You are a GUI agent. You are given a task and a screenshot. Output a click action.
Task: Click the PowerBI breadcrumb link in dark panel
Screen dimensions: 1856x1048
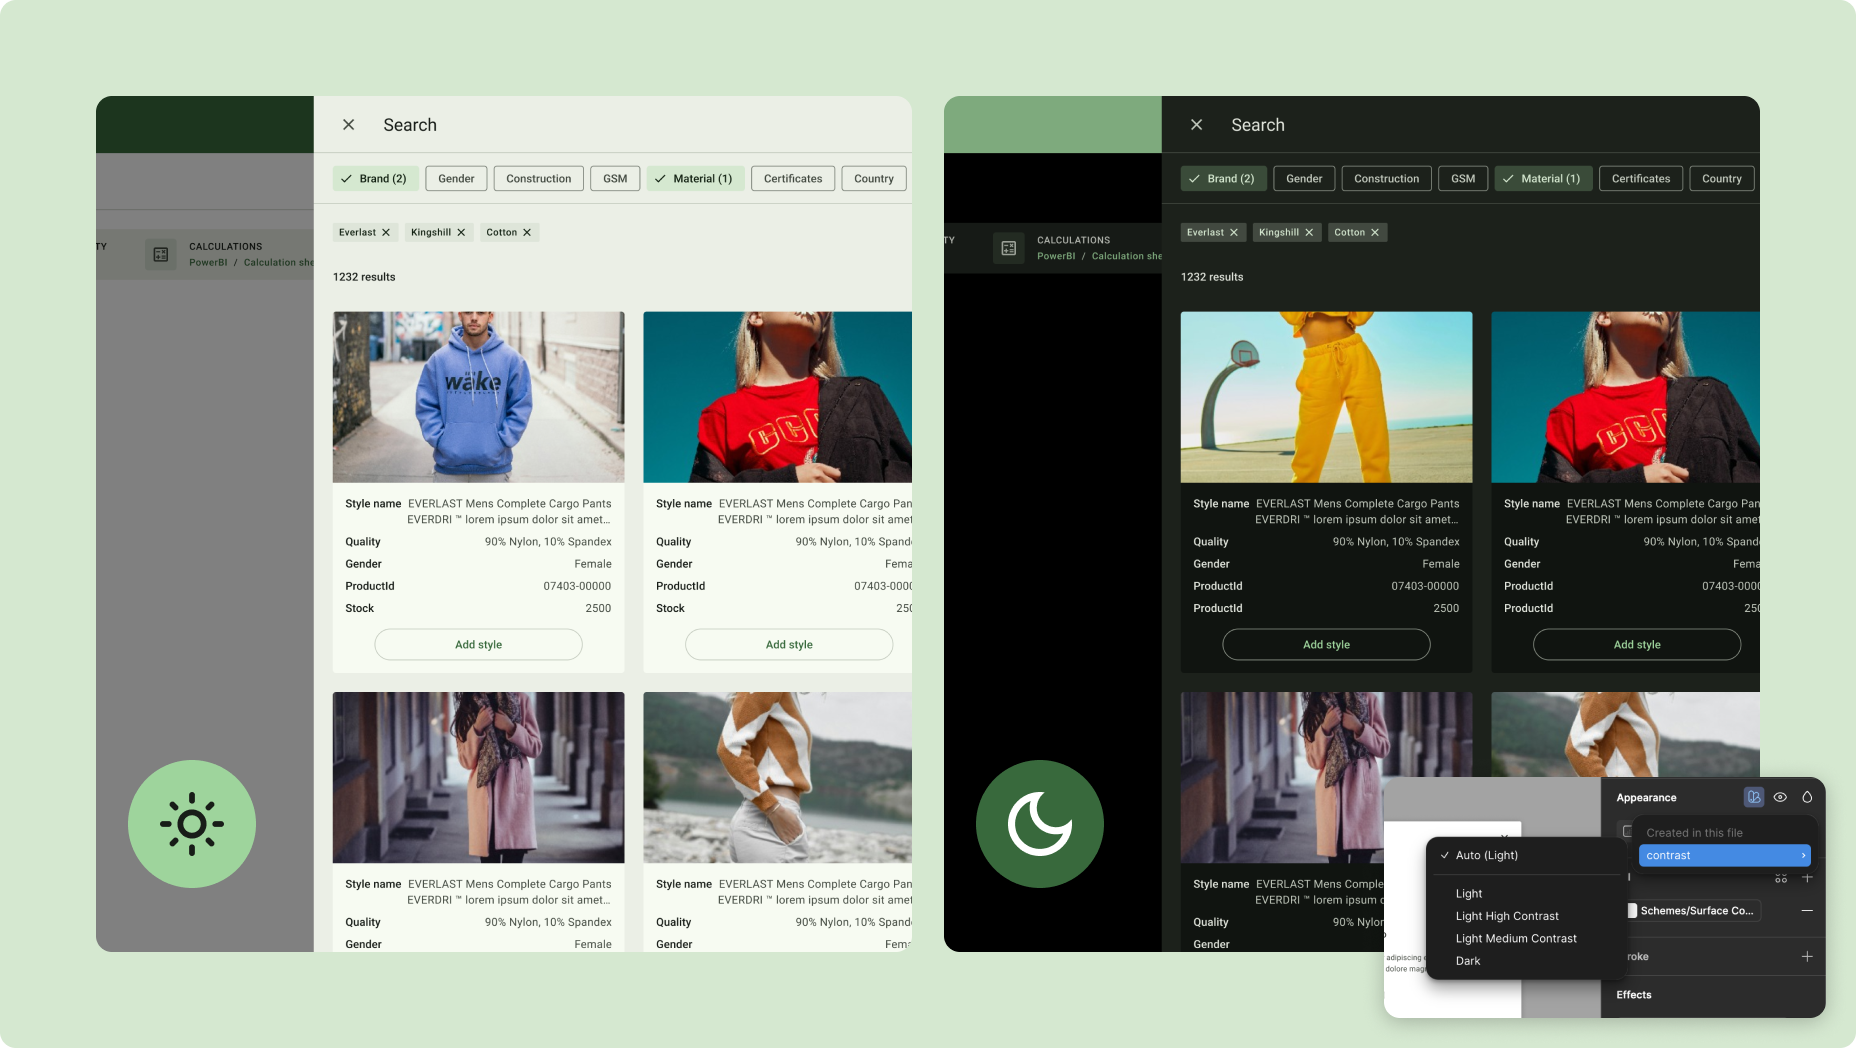1056,256
